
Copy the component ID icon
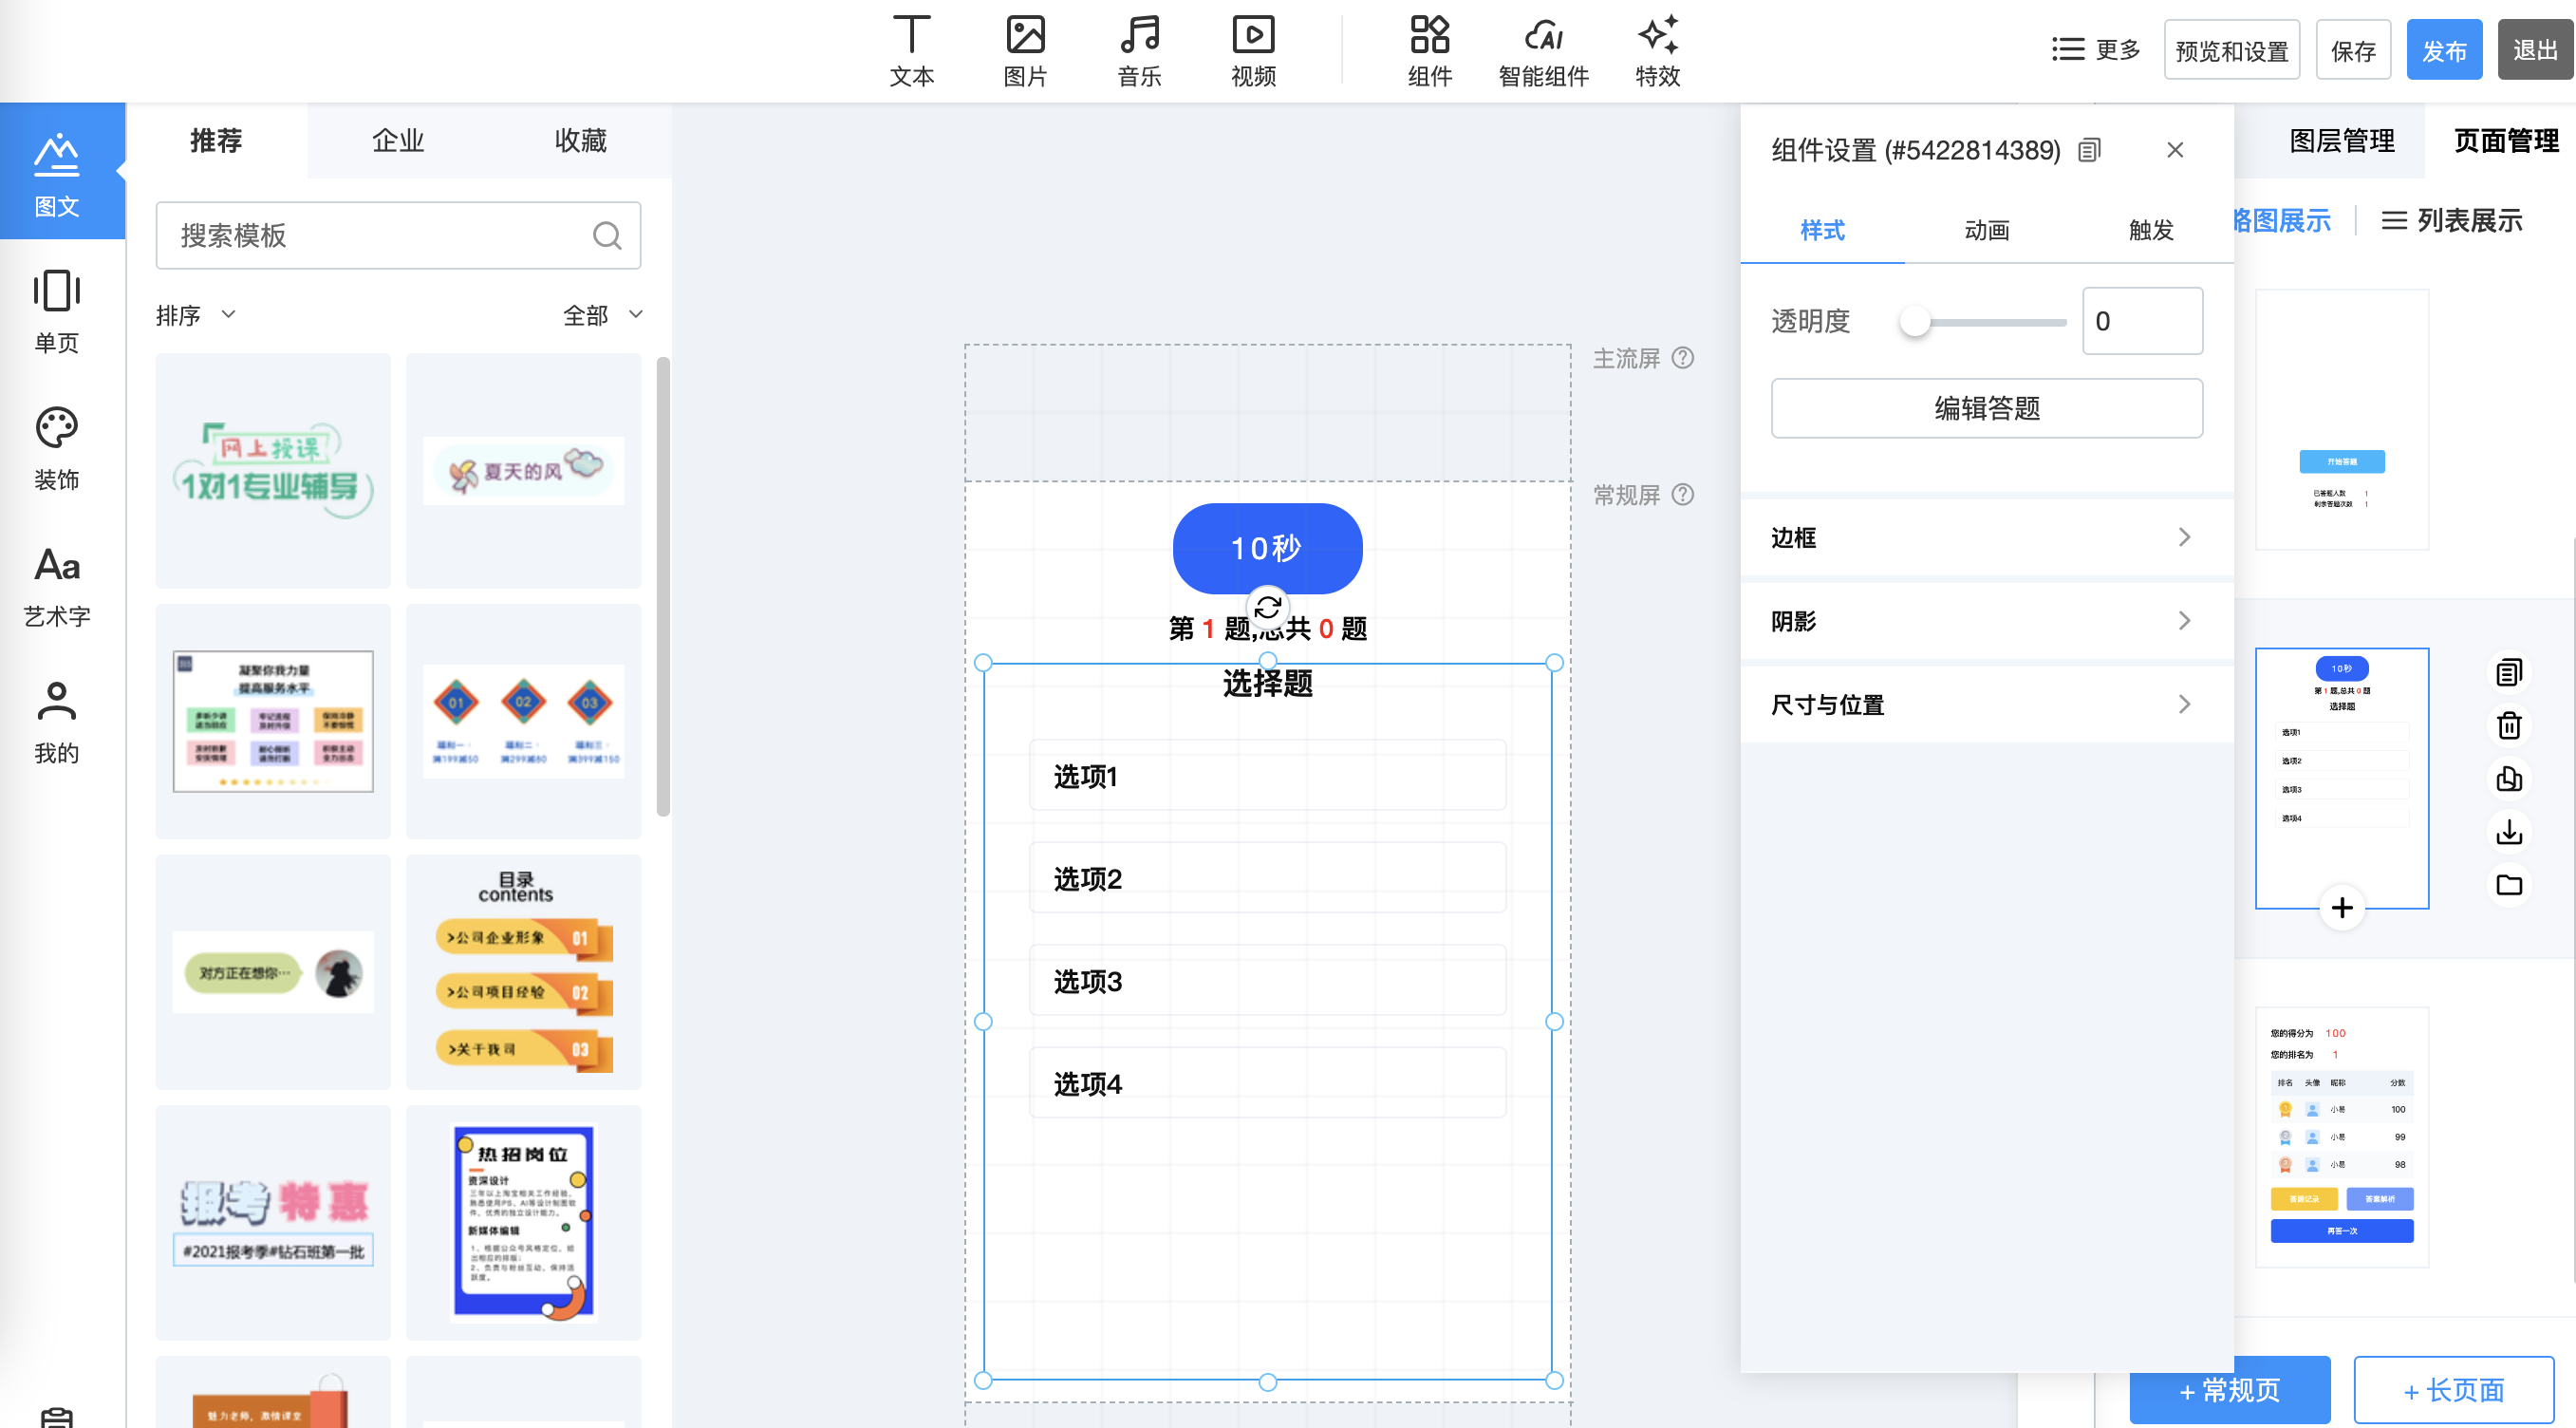point(2089,150)
